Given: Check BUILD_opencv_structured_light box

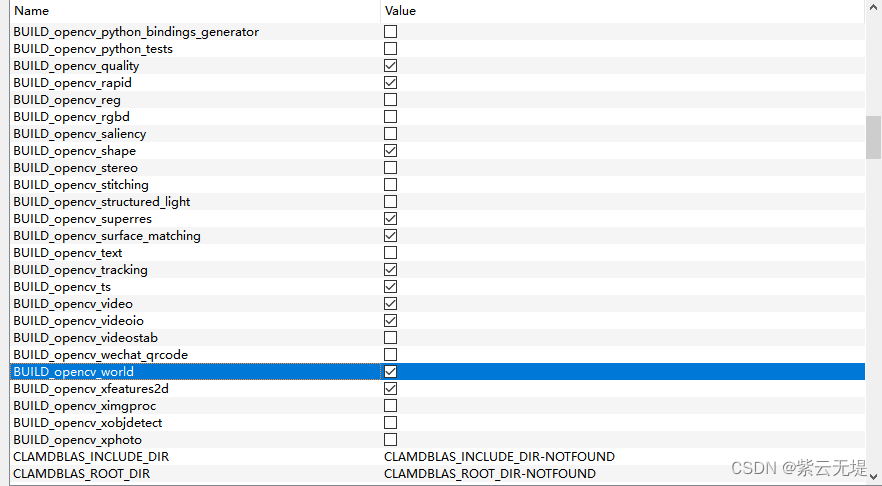Looking at the screenshot, I should click(x=390, y=201).
